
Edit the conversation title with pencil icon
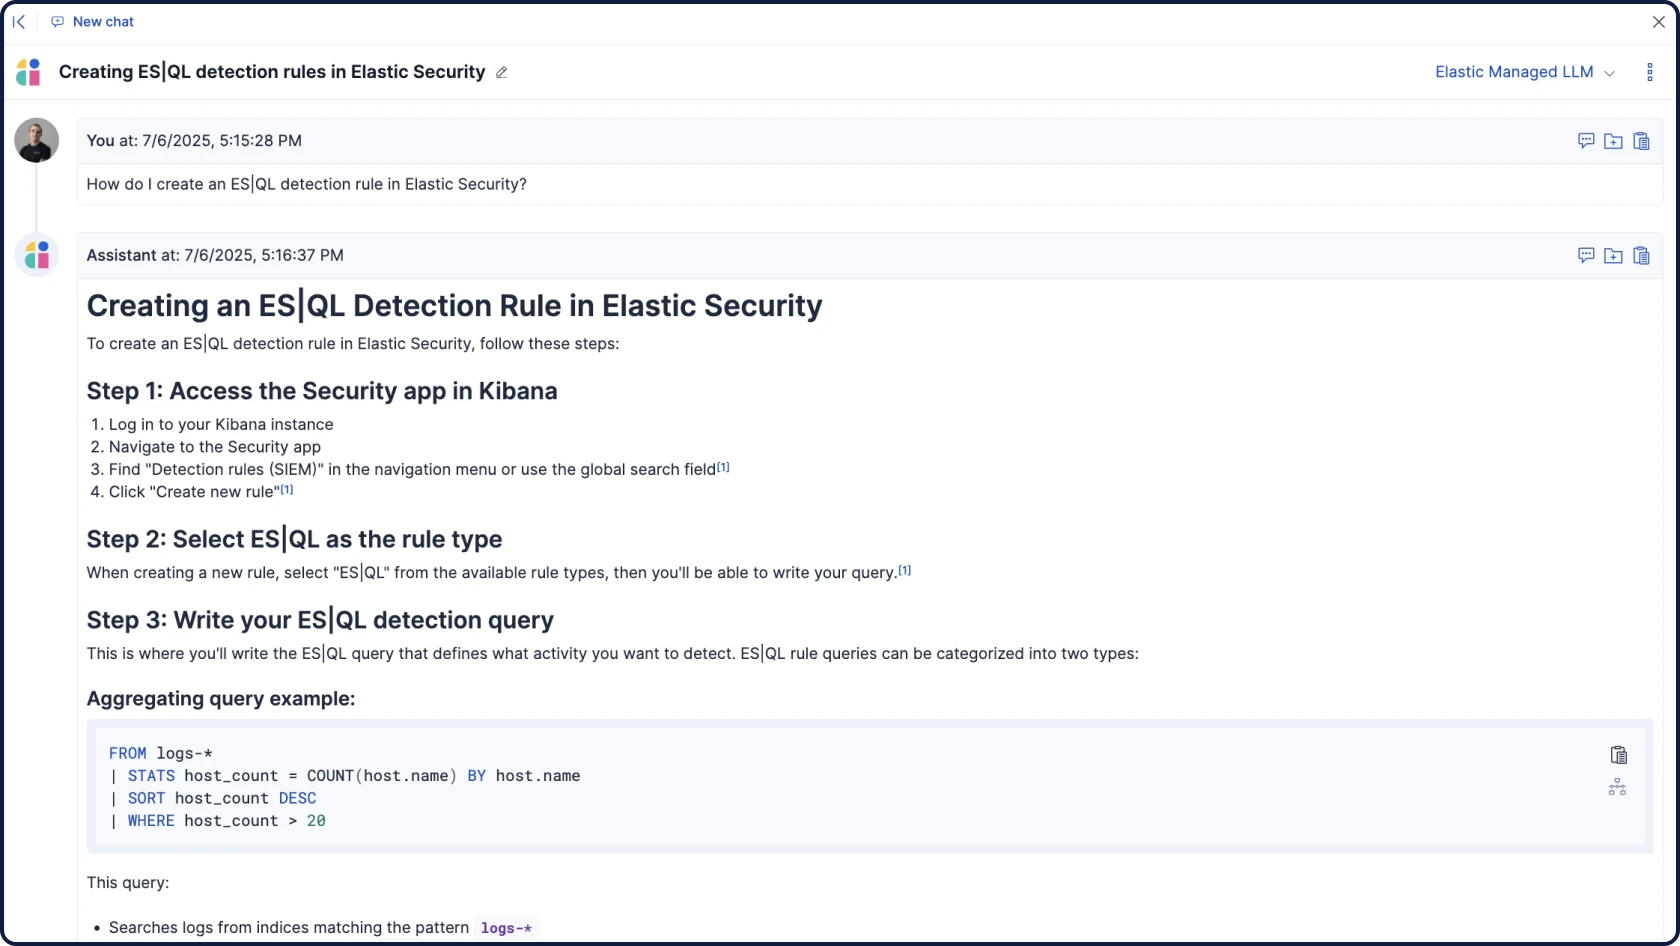(x=502, y=72)
